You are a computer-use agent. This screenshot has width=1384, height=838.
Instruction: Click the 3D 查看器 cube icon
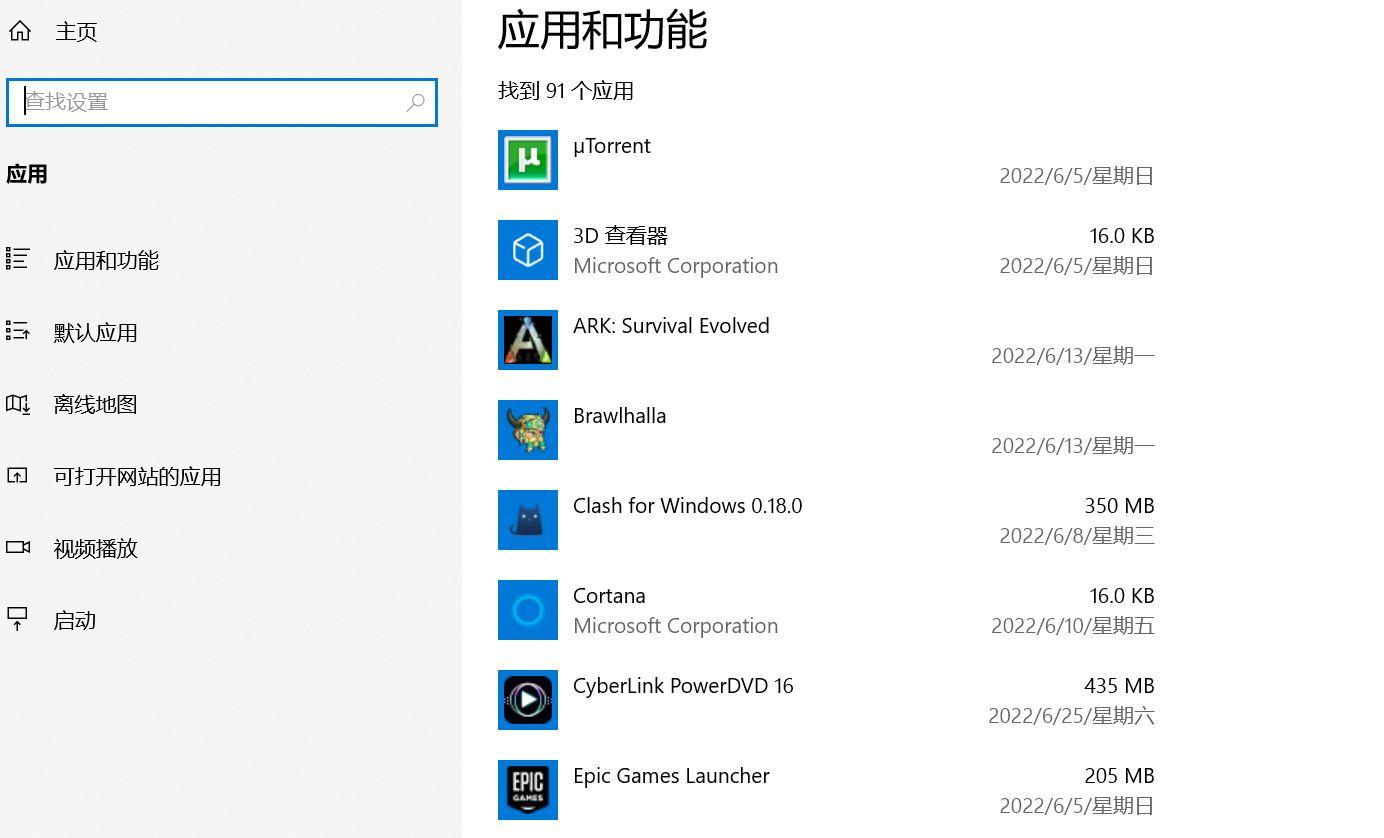coord(528,250)
